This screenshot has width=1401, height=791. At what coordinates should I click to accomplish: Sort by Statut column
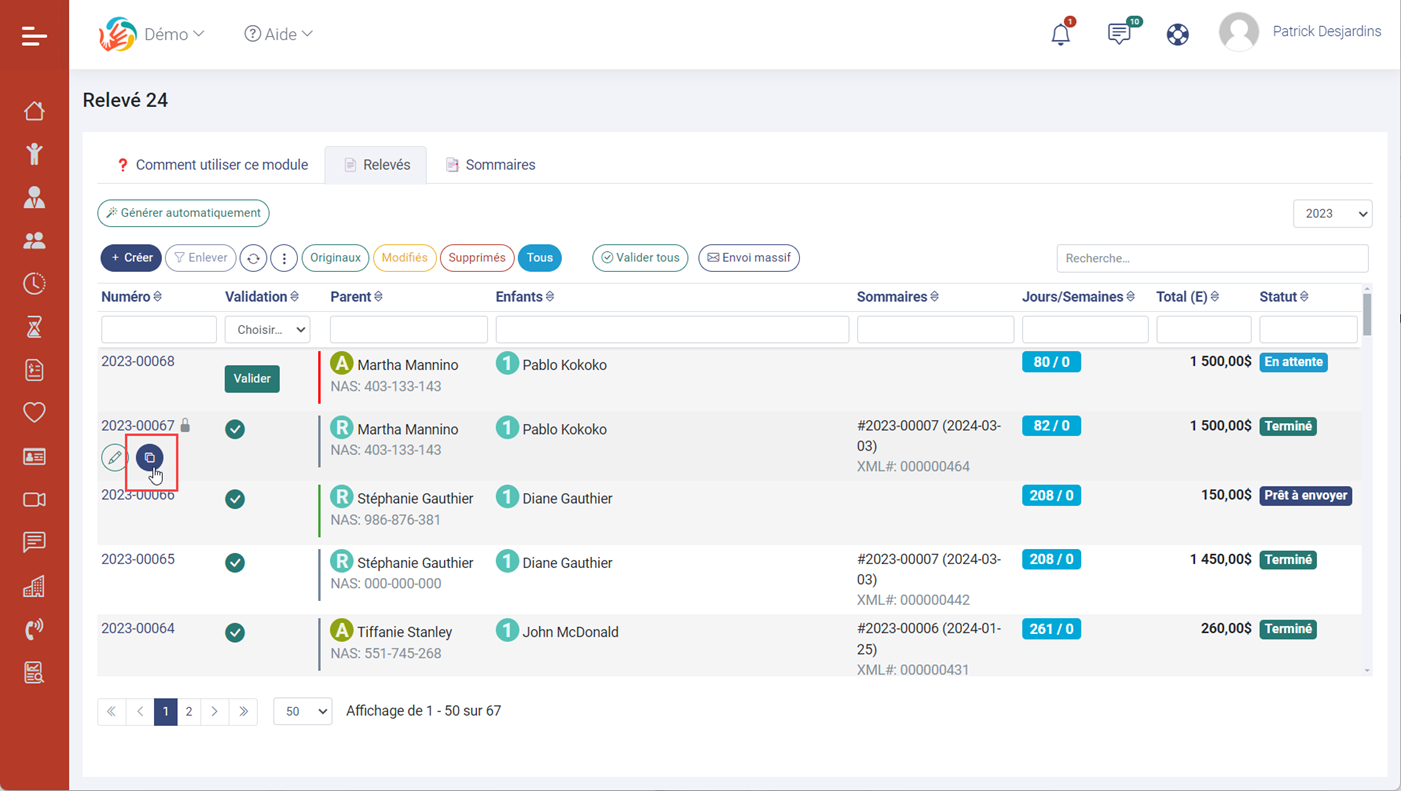[x=1284, y=297]
